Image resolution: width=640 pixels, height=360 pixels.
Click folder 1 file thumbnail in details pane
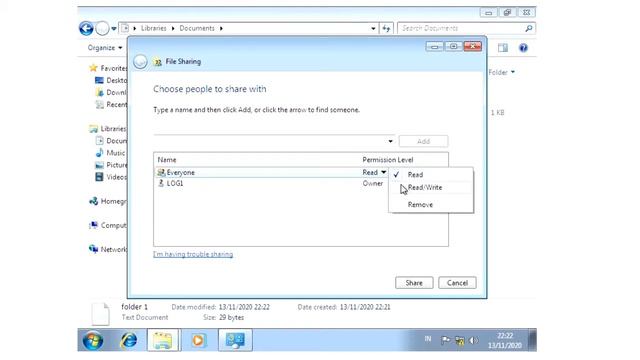click(x=100, y=313)
